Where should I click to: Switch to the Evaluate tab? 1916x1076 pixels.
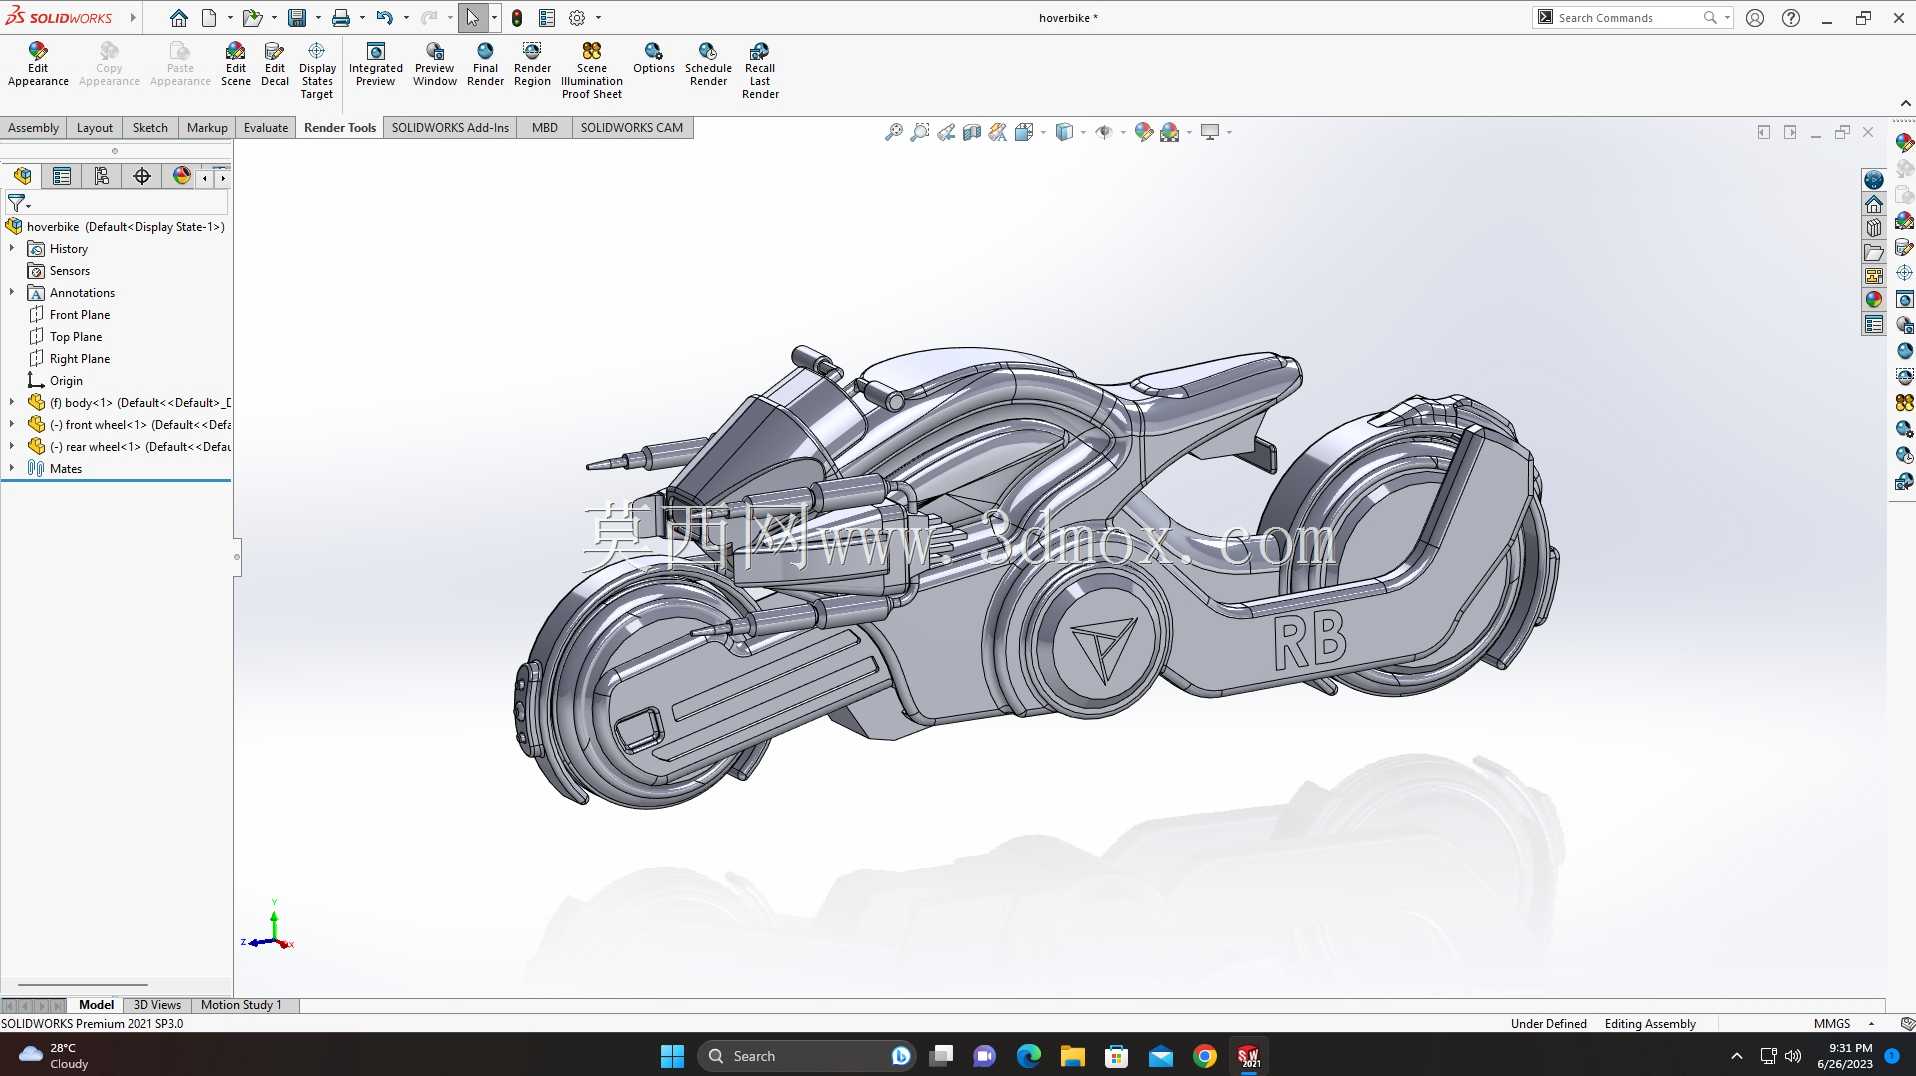266,128
